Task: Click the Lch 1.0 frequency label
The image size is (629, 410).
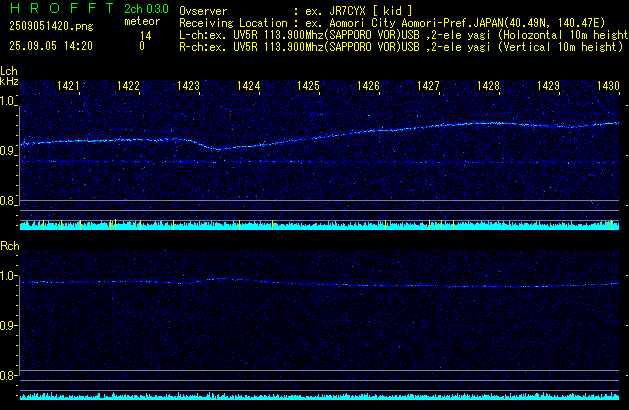Action: click(7, 101)
